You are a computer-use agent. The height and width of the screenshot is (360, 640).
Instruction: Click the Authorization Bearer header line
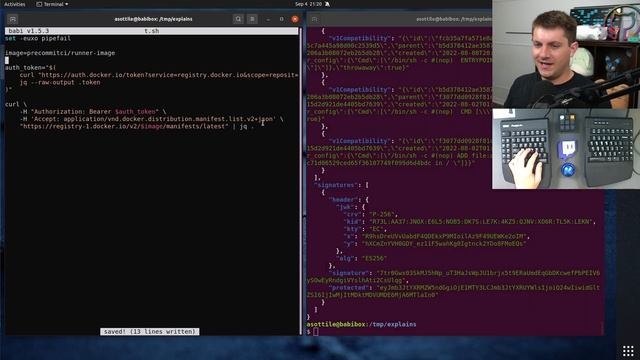click(93, 112)
